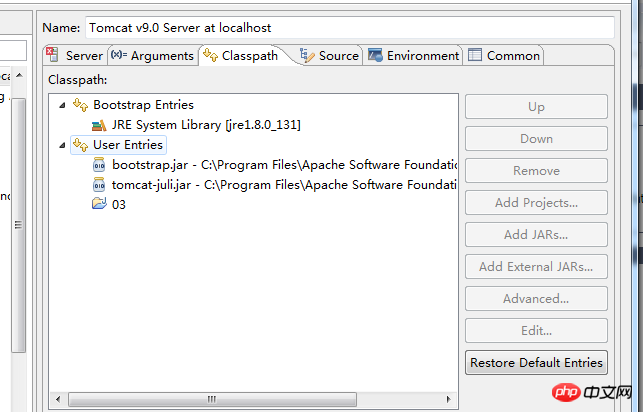
Task: Click the Source tab pencil icon
Action: 307,55
